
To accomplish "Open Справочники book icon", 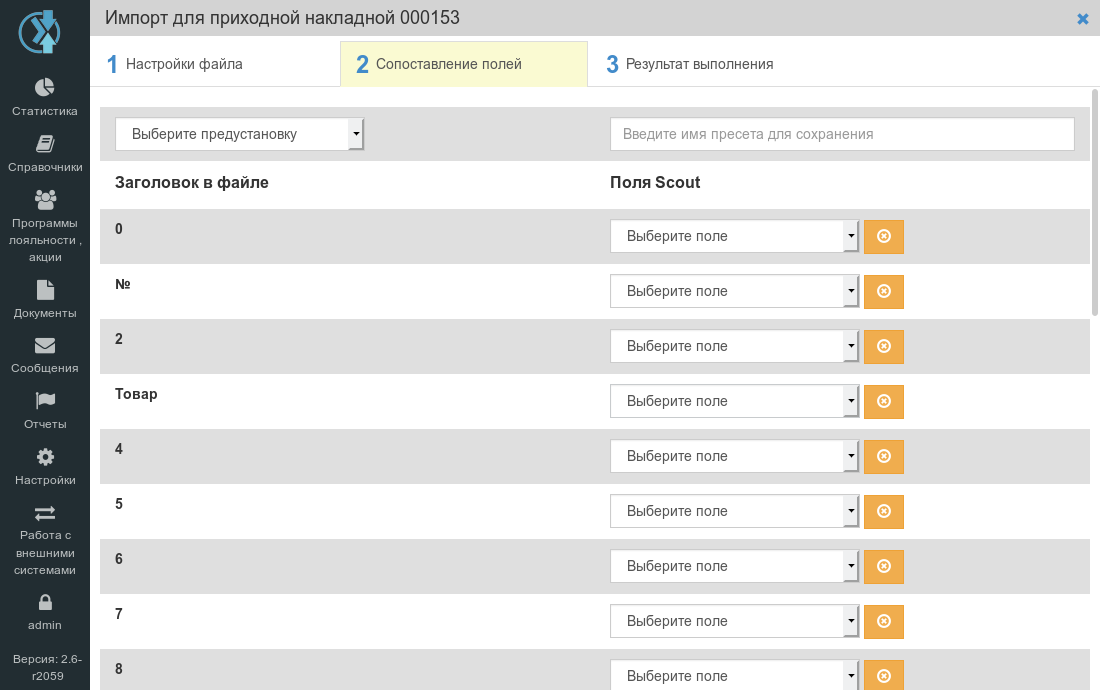I will (45, 144).
